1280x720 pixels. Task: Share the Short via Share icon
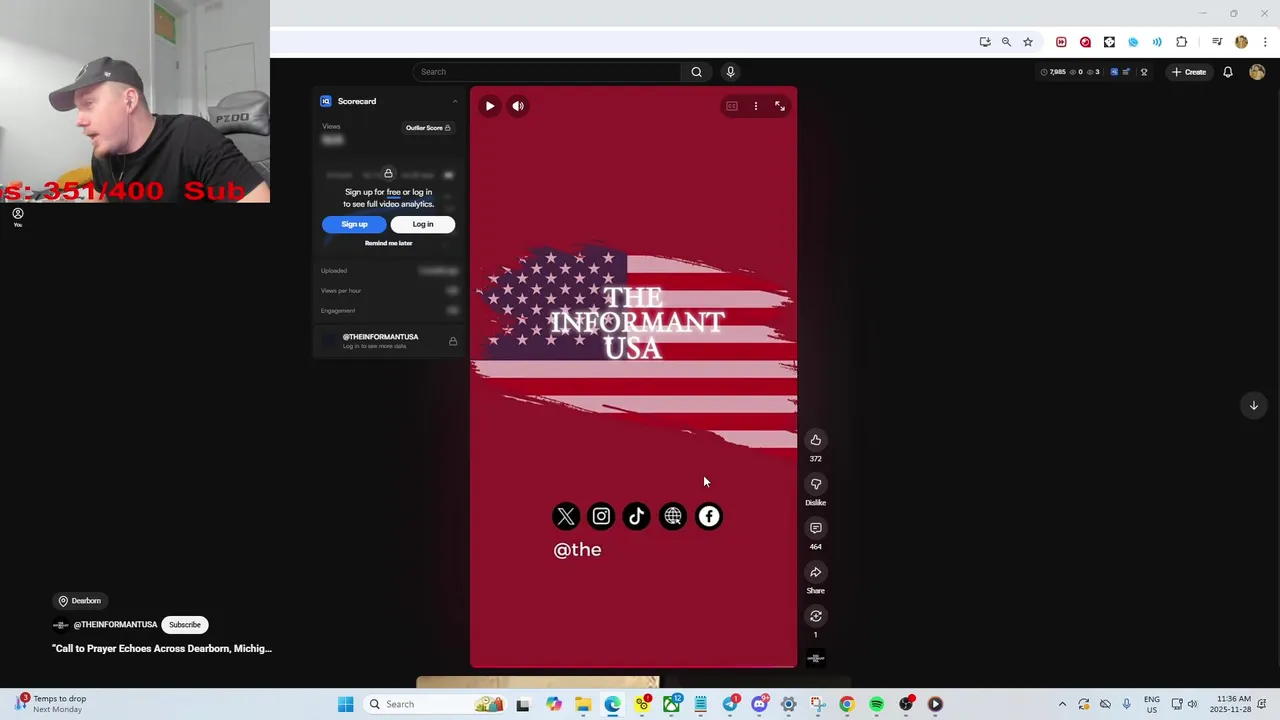click(x=816, y=572)
